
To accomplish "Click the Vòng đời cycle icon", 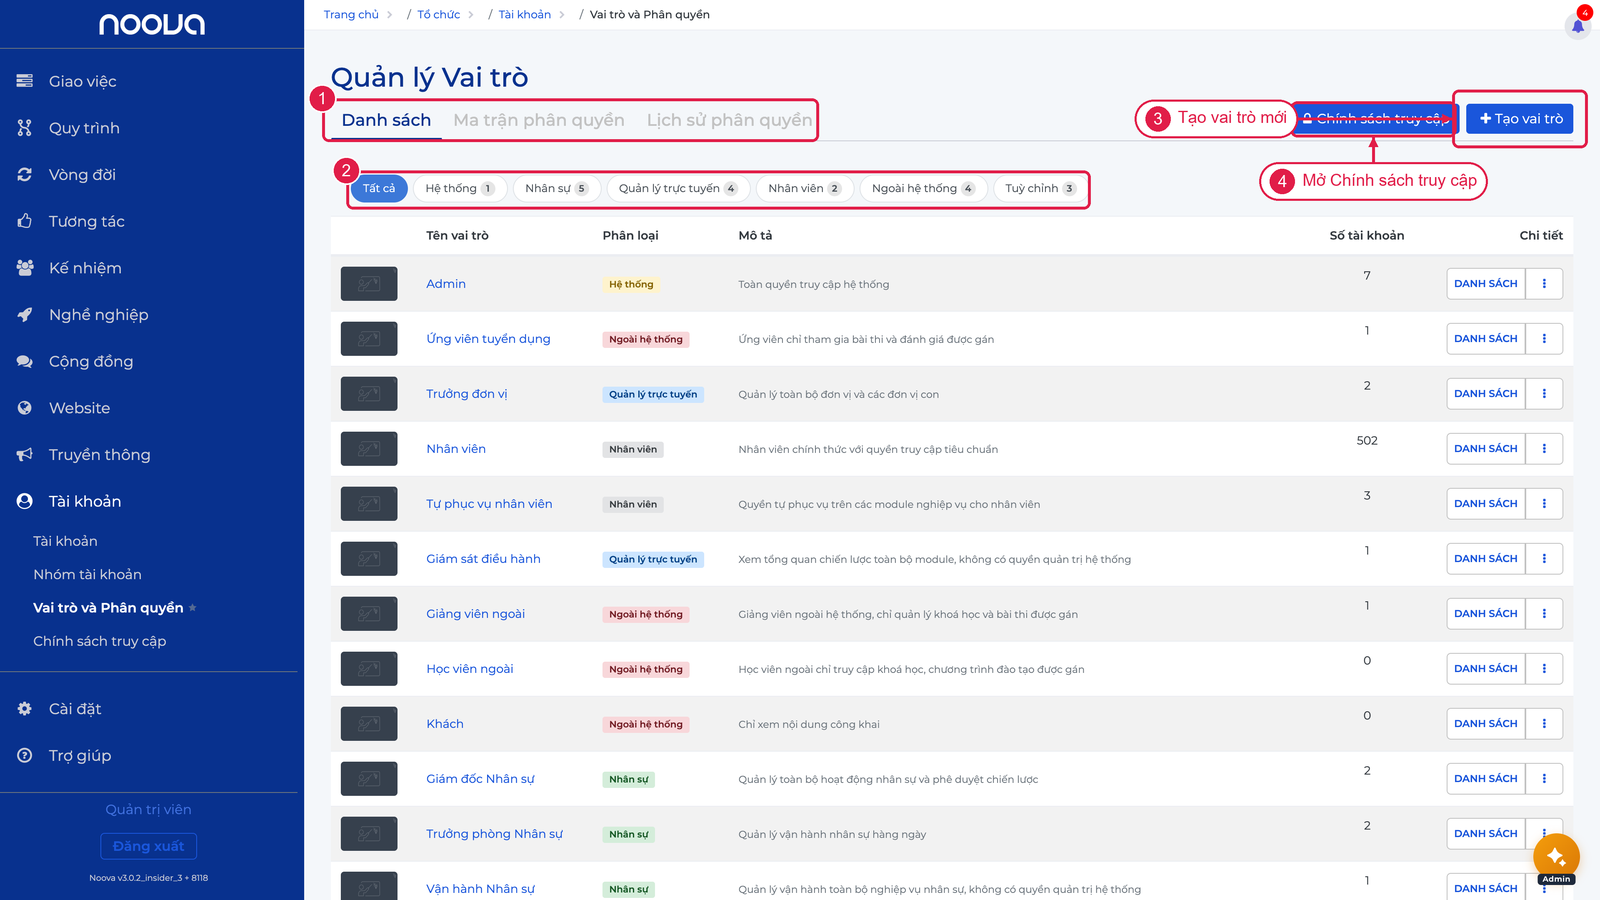I will coord(25,174).
